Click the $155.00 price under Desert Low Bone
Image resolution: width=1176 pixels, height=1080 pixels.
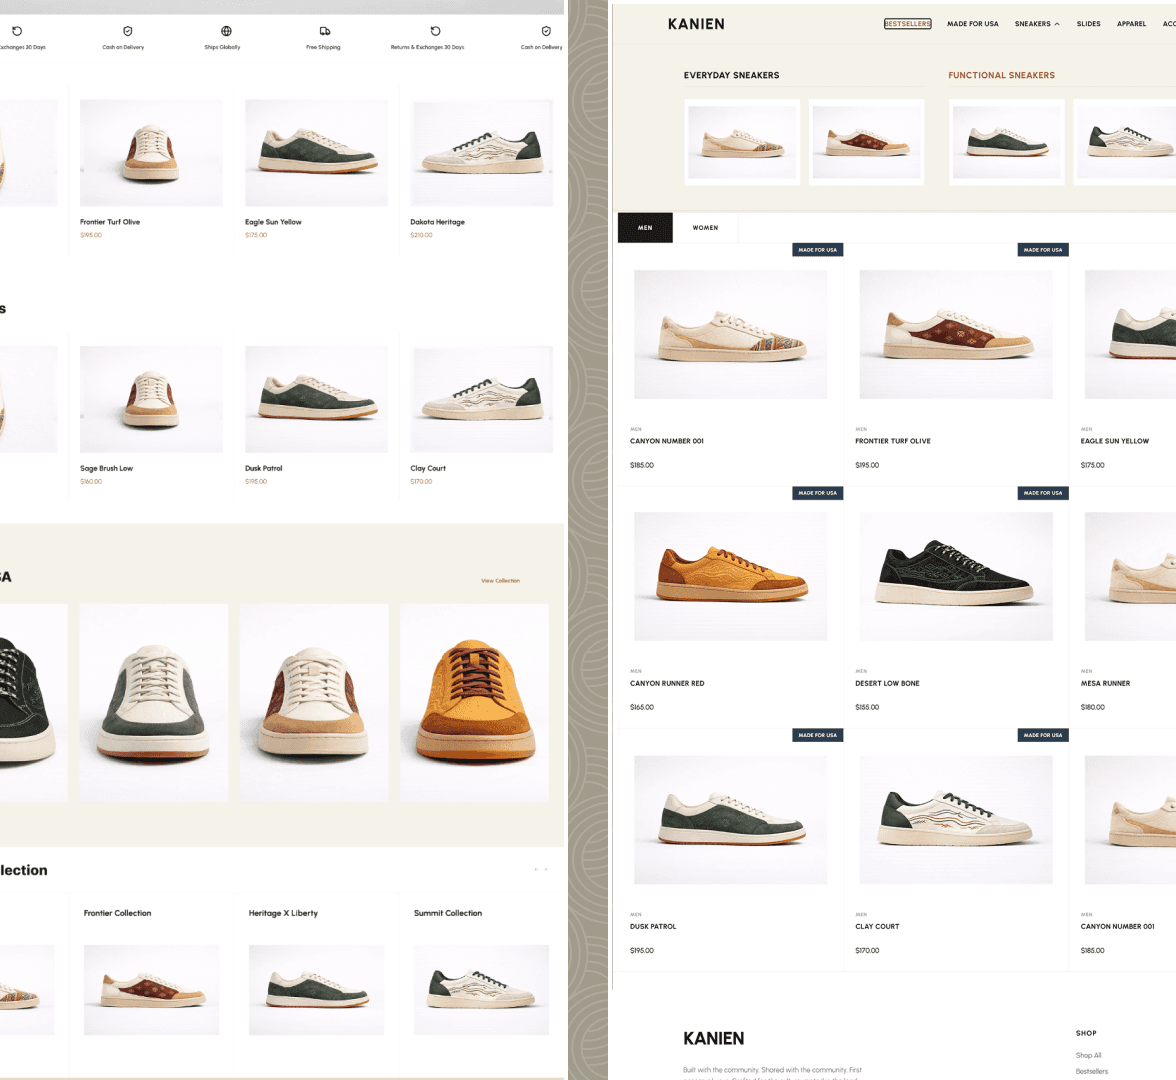867,707
